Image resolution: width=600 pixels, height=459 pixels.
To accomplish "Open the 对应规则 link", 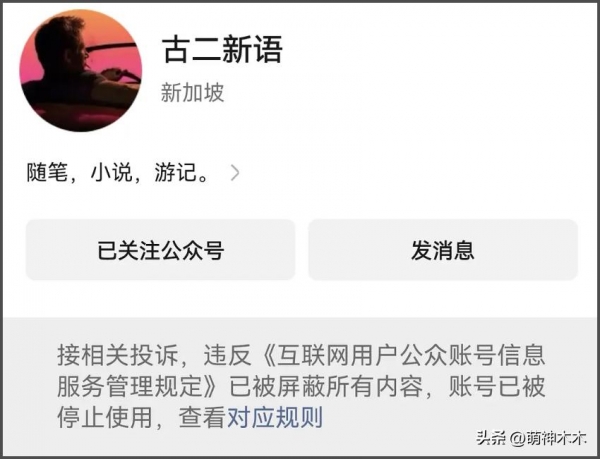I will 275,417.
